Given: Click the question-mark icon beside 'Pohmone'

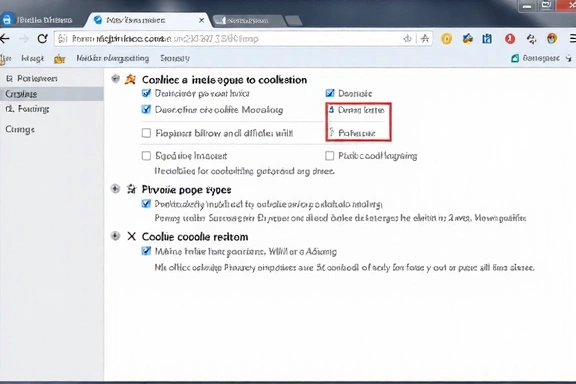Looking at the screenshot, I should [332, 132].
